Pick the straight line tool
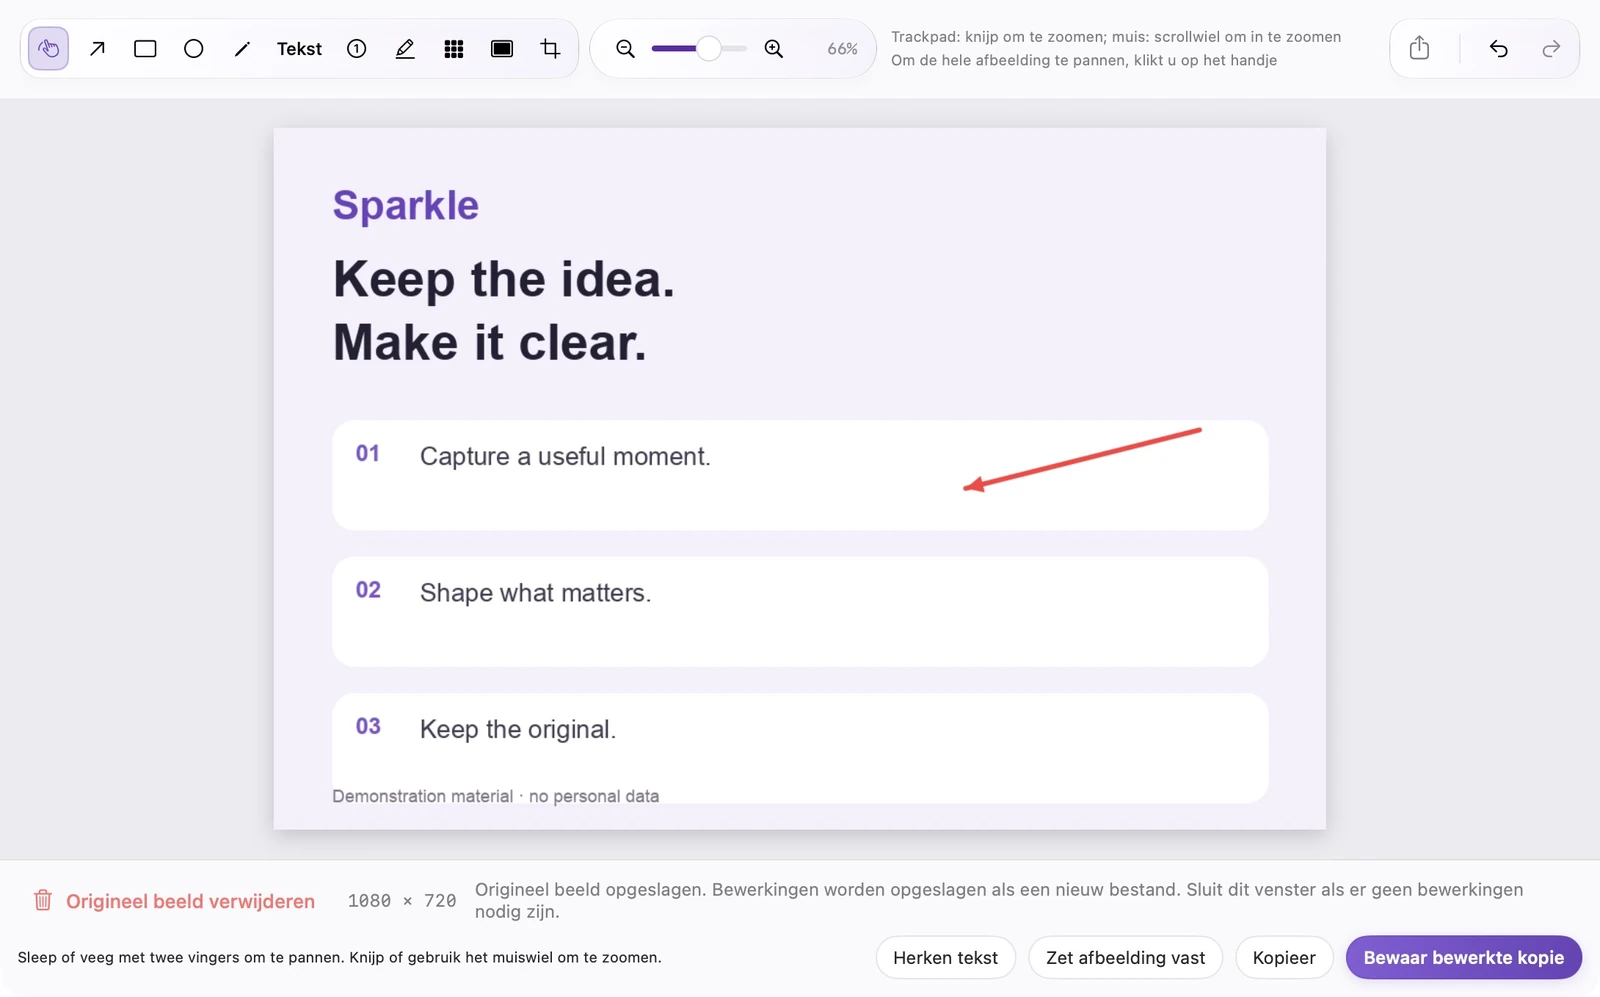The height and width of the screenshot is (997, 1600). [242, 49]
